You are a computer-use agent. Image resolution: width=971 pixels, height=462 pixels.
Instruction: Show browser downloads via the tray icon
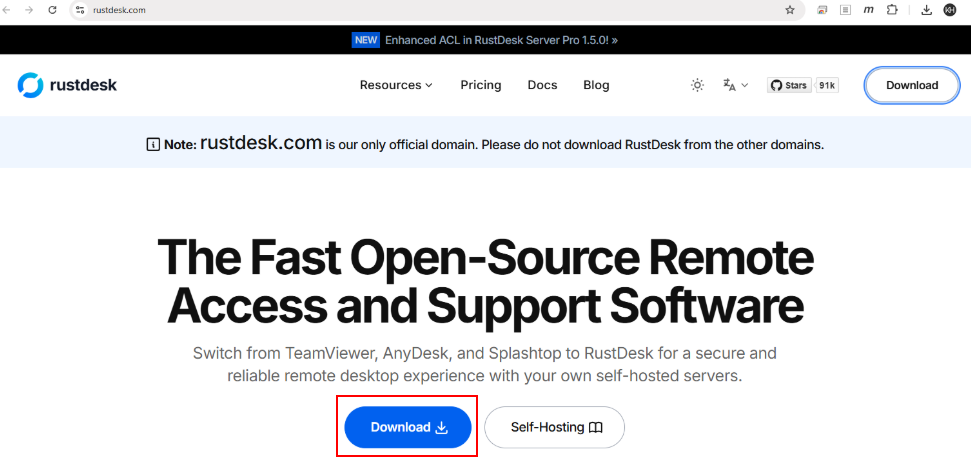[926, 10]
